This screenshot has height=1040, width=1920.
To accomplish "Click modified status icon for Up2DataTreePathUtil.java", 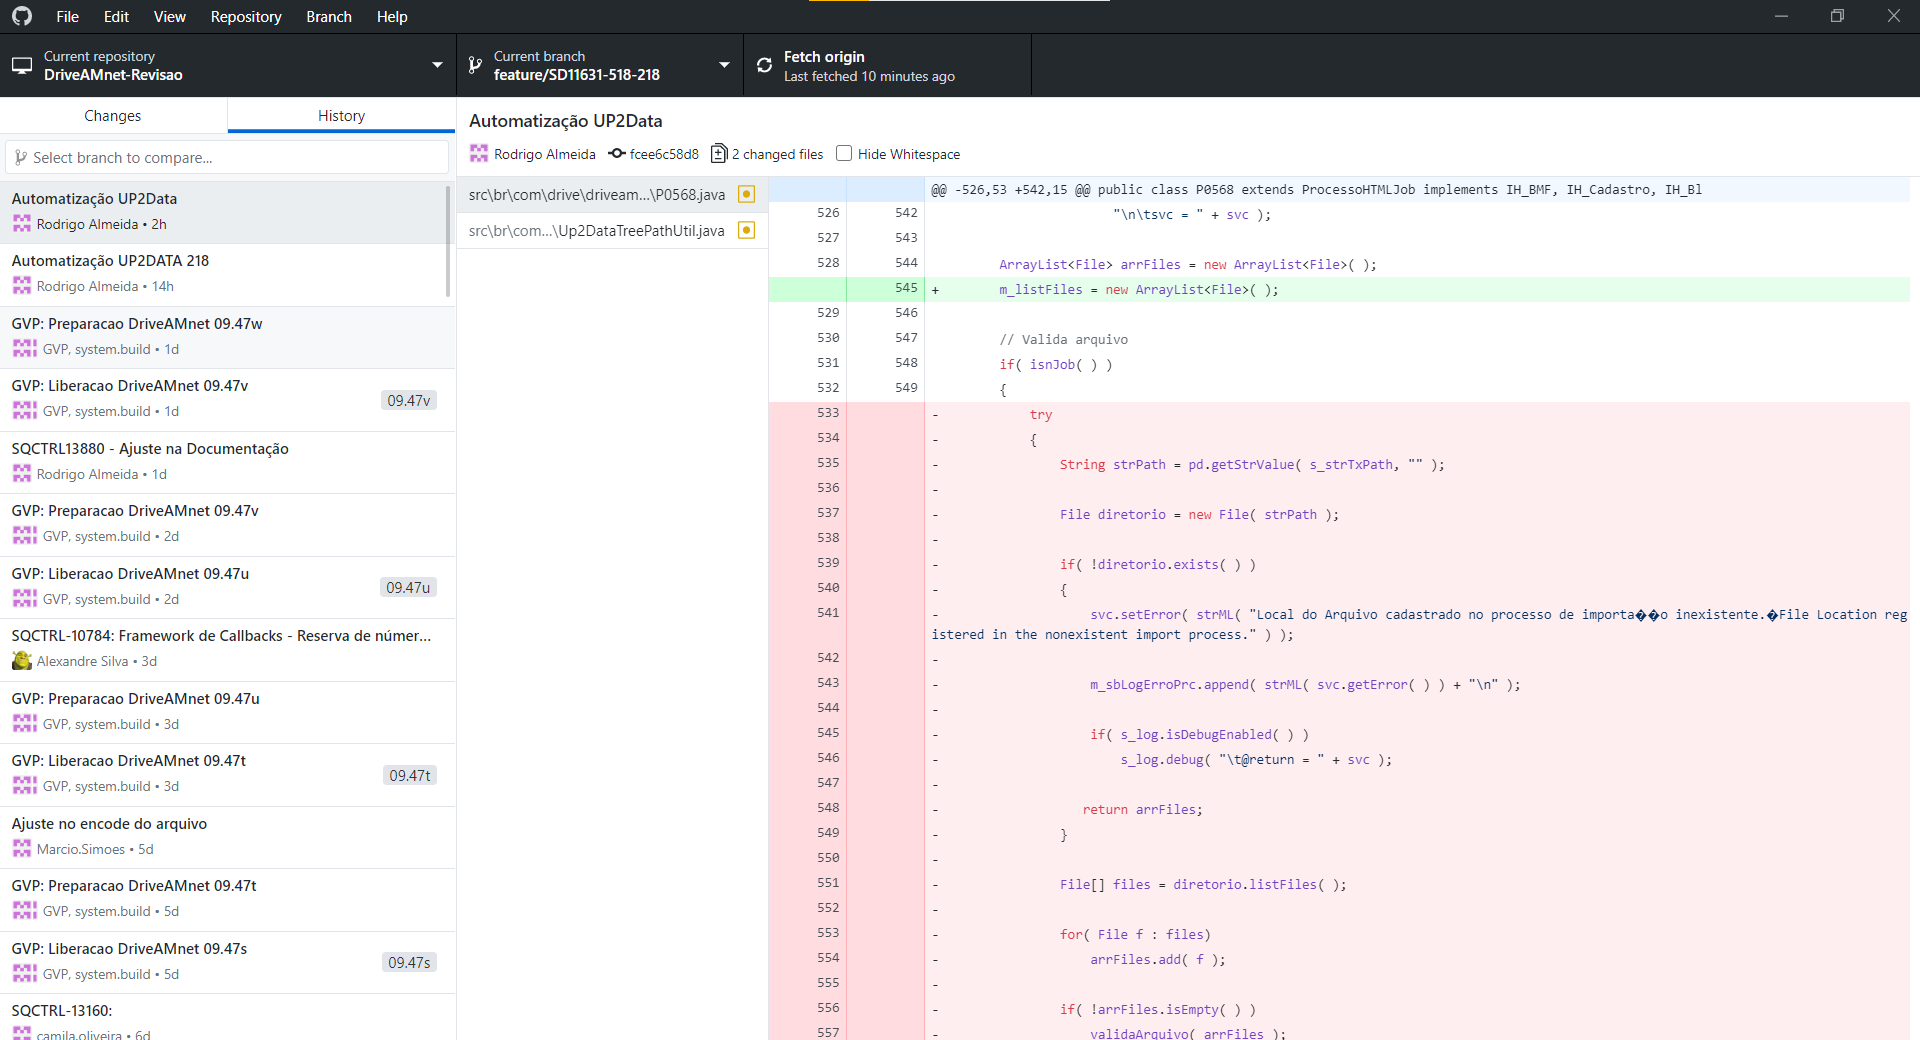I will click(746, 230).
